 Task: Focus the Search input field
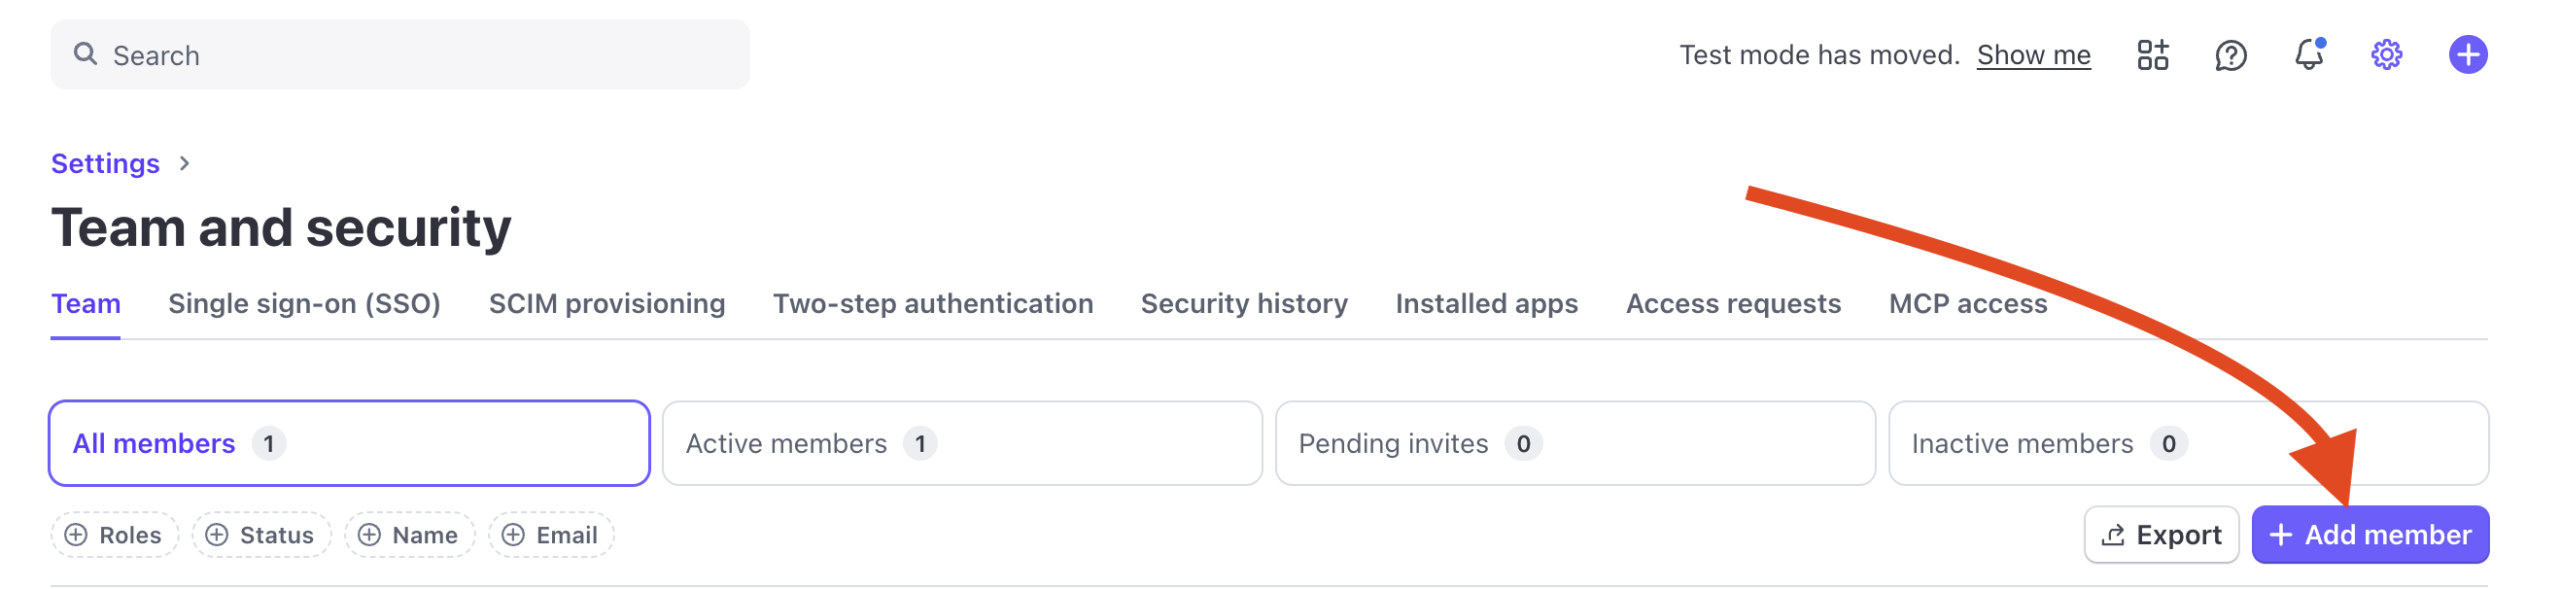tap(420, 55)
